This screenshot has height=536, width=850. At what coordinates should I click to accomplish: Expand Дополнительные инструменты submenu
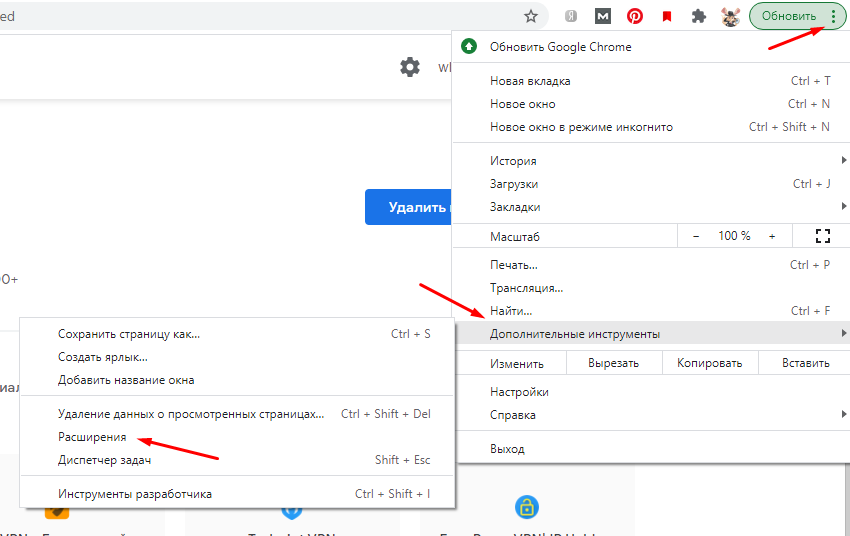click(651, 334)
